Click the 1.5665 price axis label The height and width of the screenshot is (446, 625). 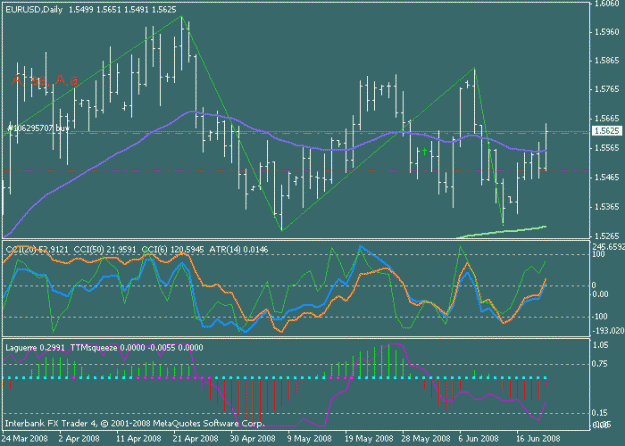pos(607,118)
